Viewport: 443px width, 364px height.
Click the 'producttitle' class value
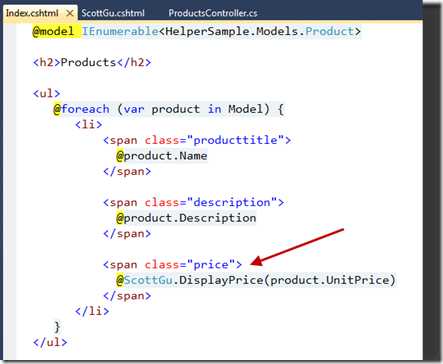pyautogui.click(x=235, y=140)
